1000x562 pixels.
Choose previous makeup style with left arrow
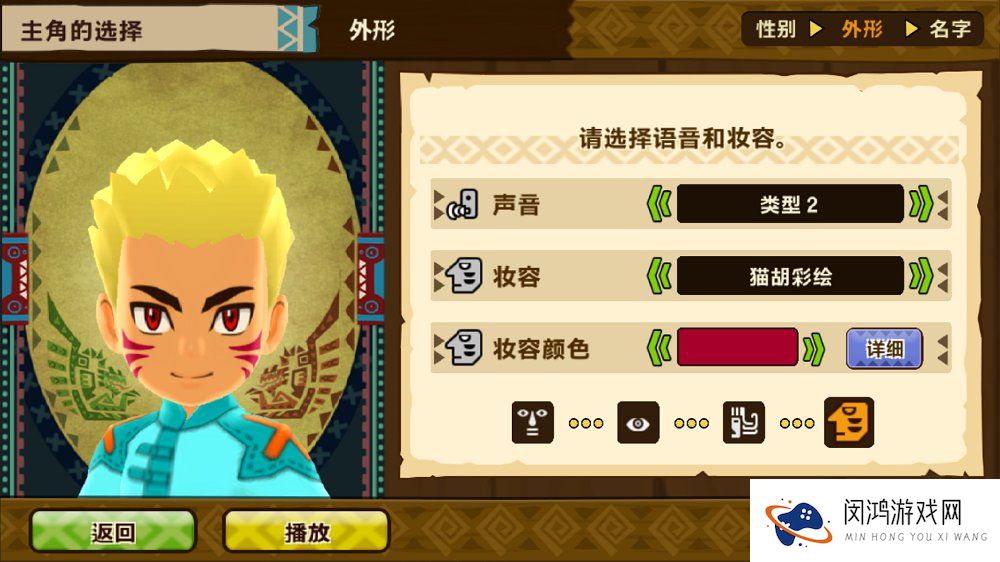point(659,276)
